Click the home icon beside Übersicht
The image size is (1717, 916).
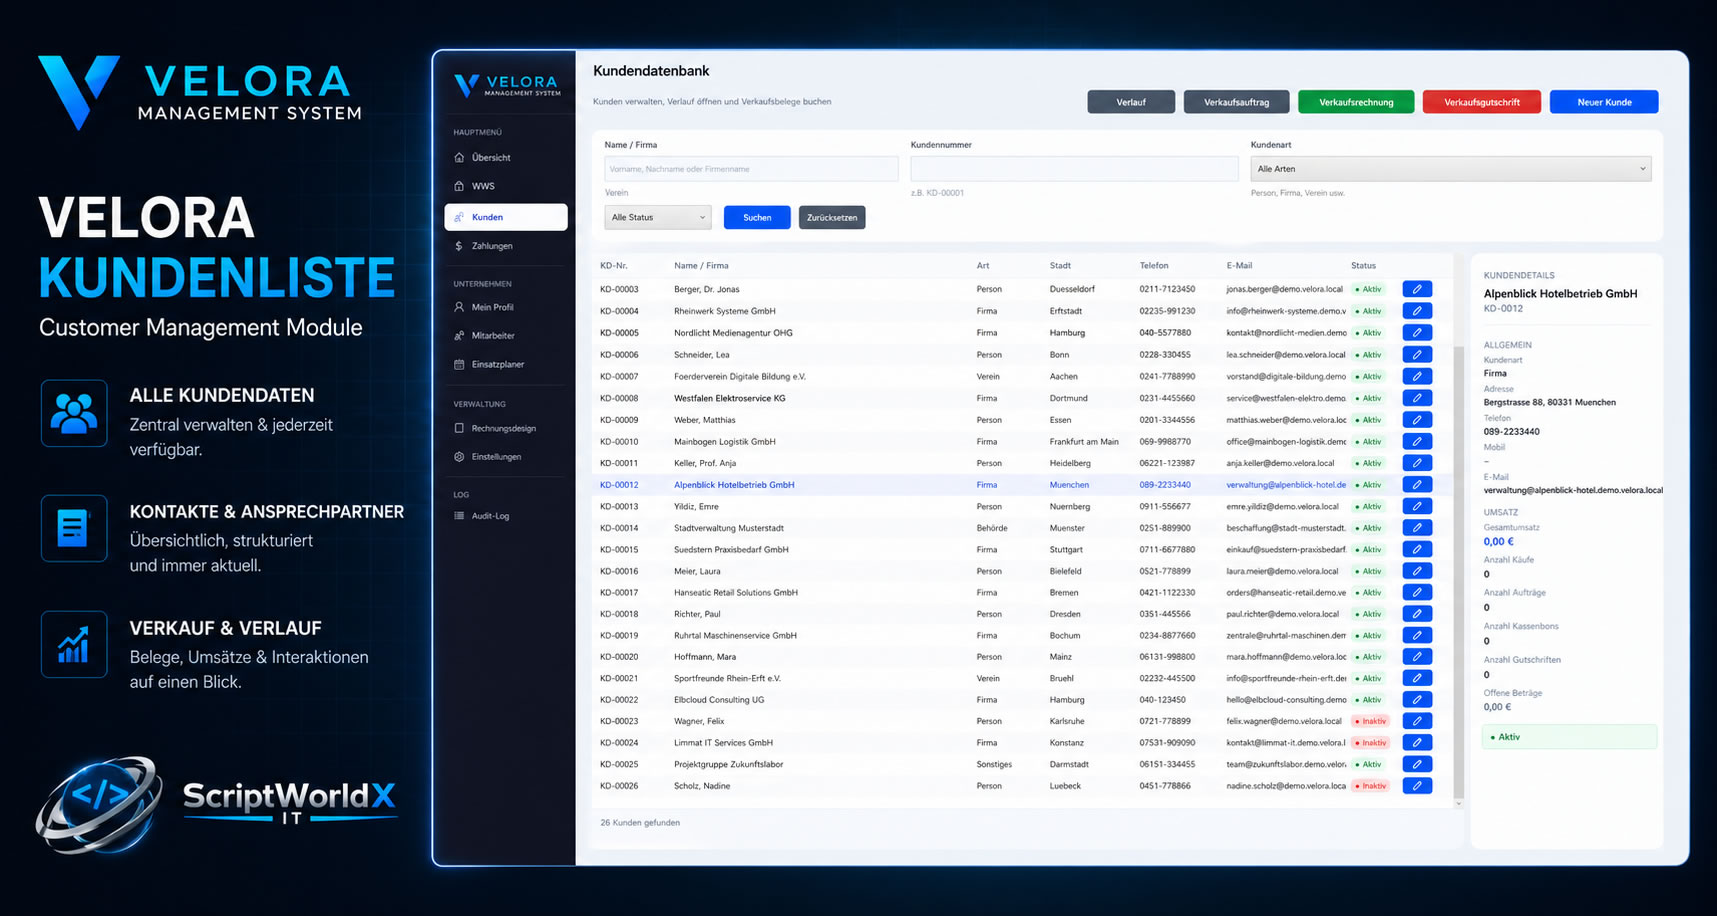[x=459, y=158]
